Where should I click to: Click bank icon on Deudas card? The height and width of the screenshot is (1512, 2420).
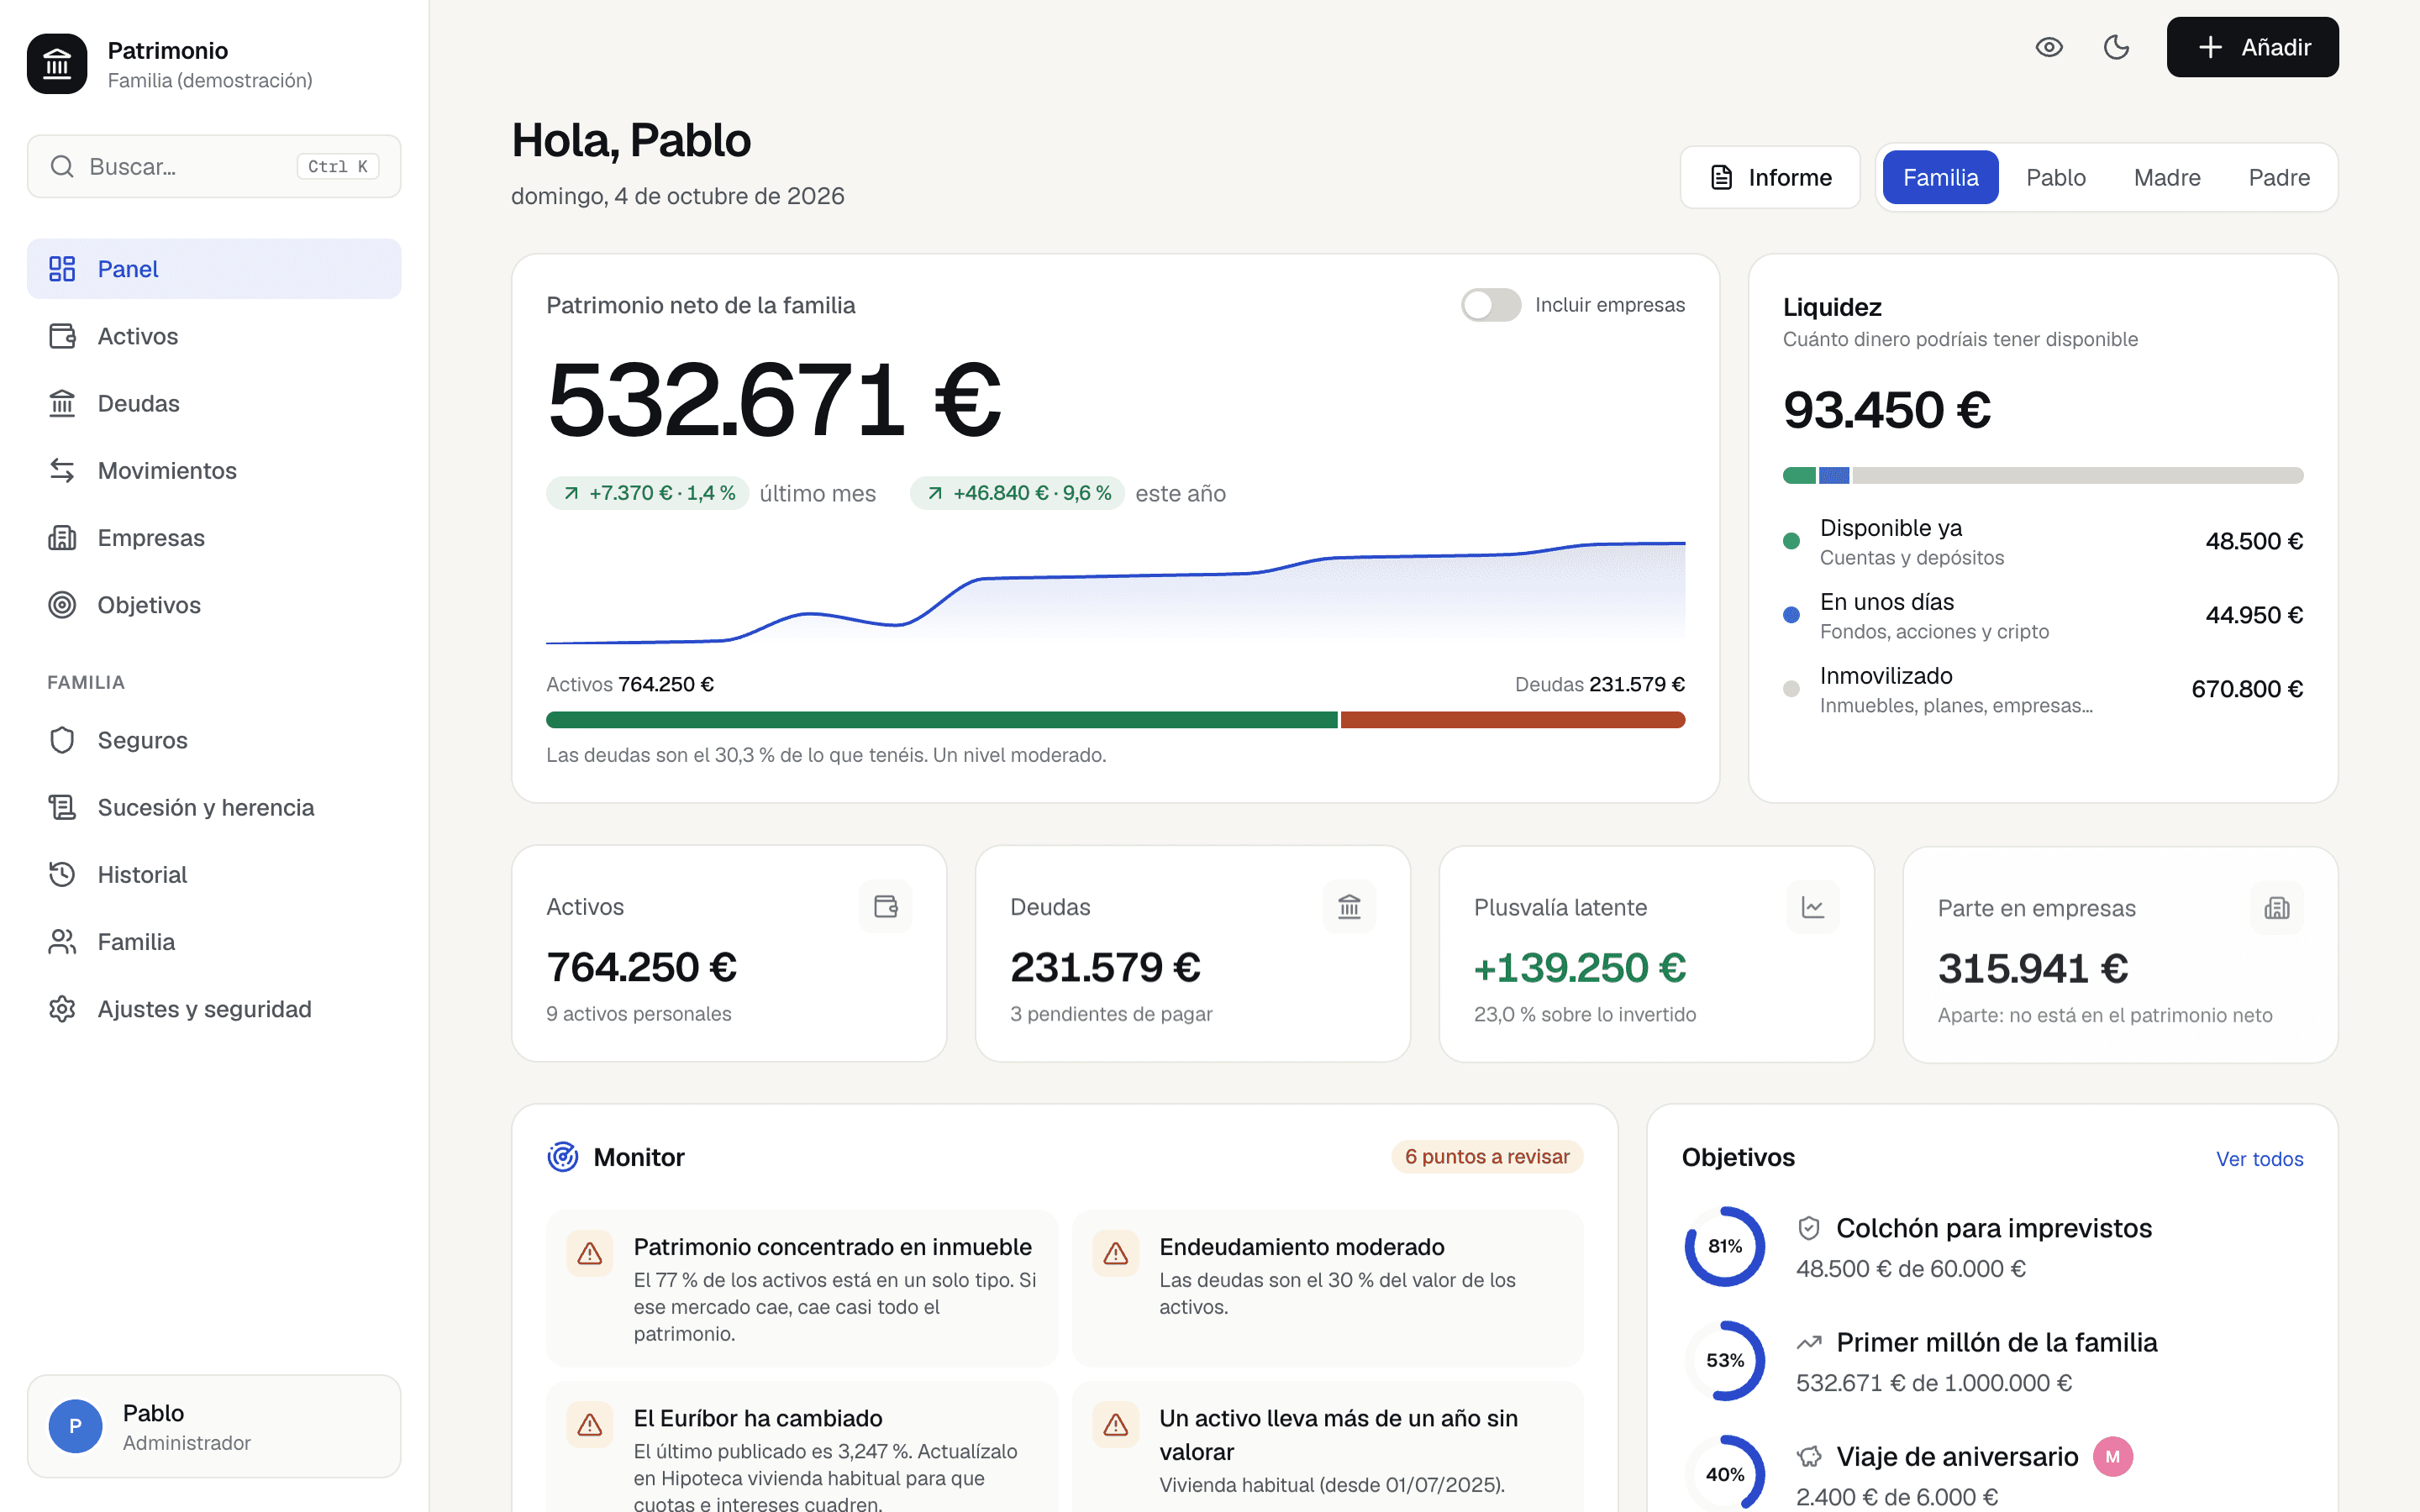point(1349,906)
